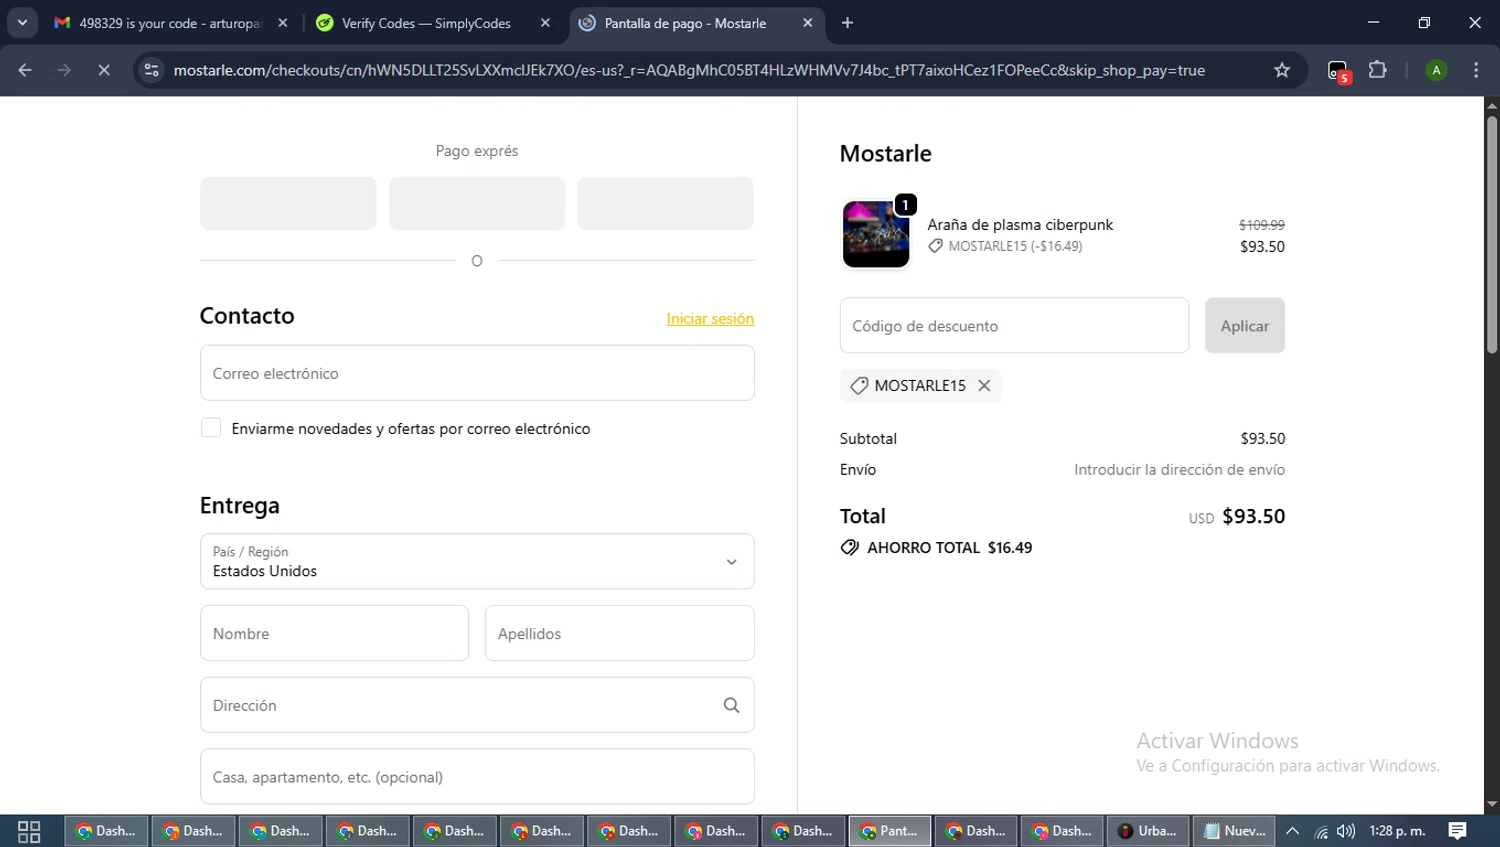Click the Mostarle store heading
Image resolution: width=1500 pixels, height=847 pixels.
coord(885,153)
